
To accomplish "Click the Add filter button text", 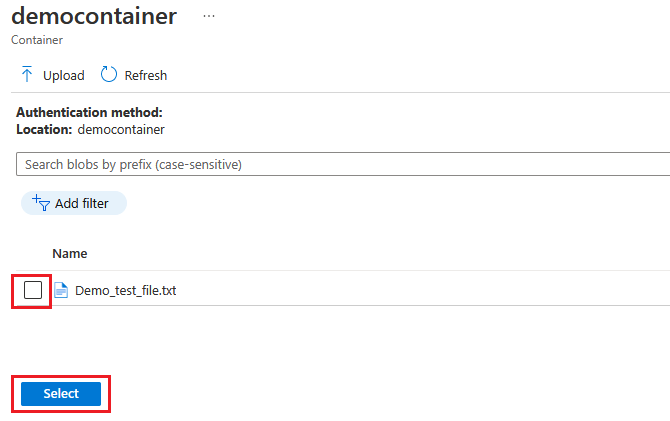I will tap(82, 203).
